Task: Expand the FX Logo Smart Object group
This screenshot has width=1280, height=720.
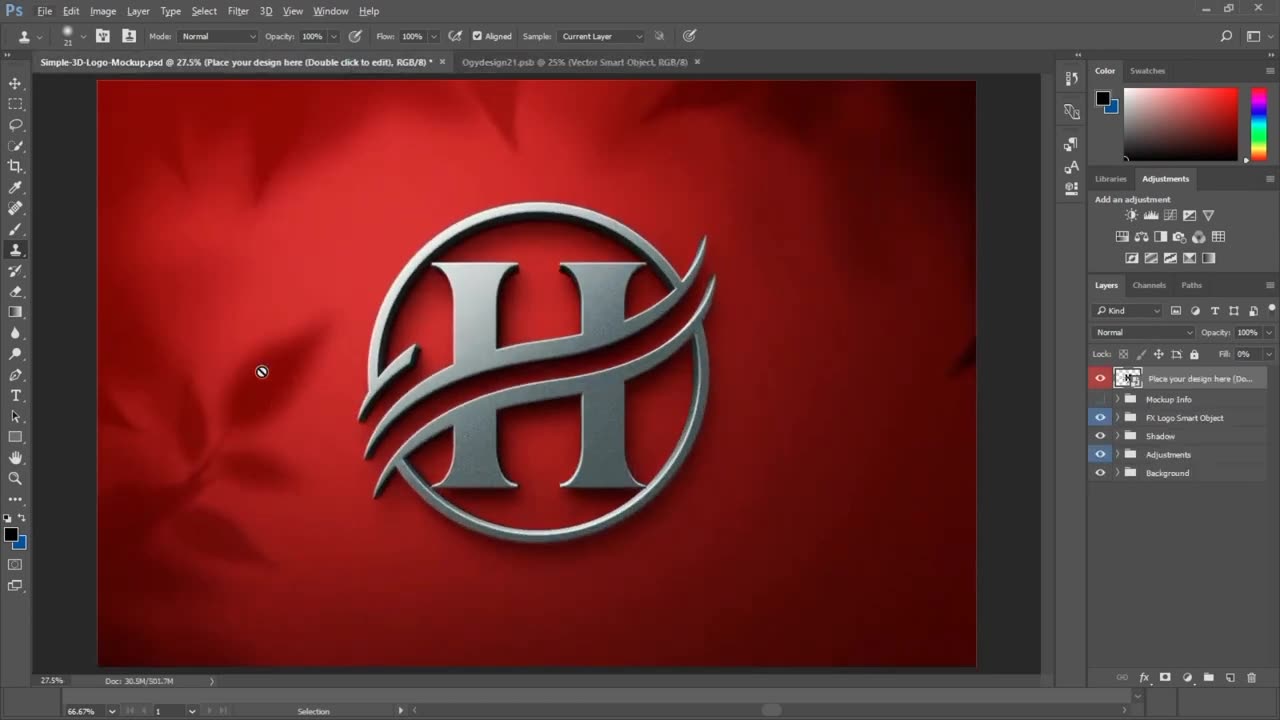Action: click(x=1117, y=417)
